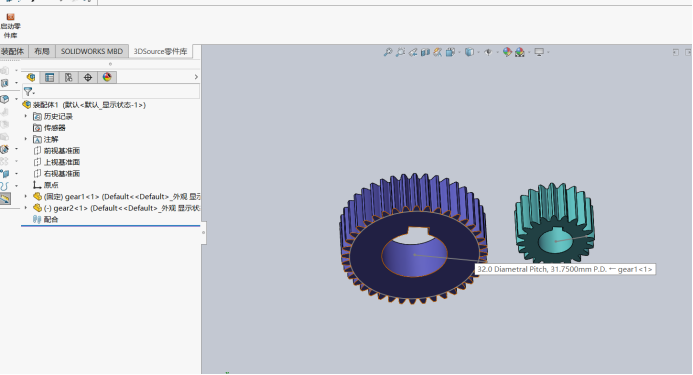
Task: Open the Hide/Show Items dropdown arrow
Action: coord(497,53)
